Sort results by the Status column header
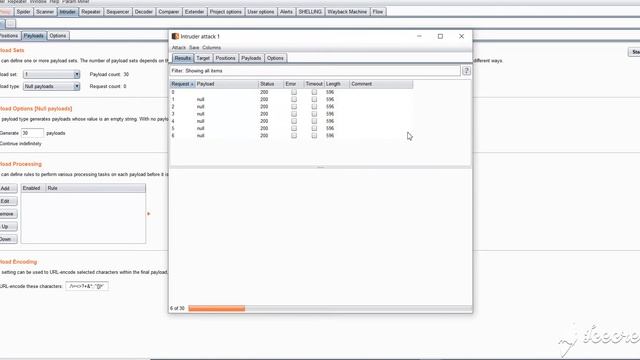Screen dimensions: 640x360 point(271,84)
